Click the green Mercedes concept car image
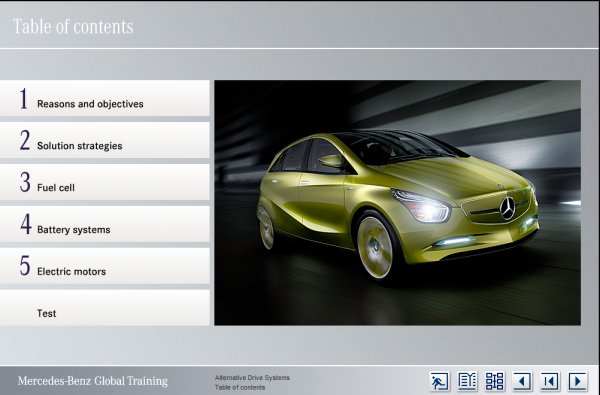 (398, 202)
